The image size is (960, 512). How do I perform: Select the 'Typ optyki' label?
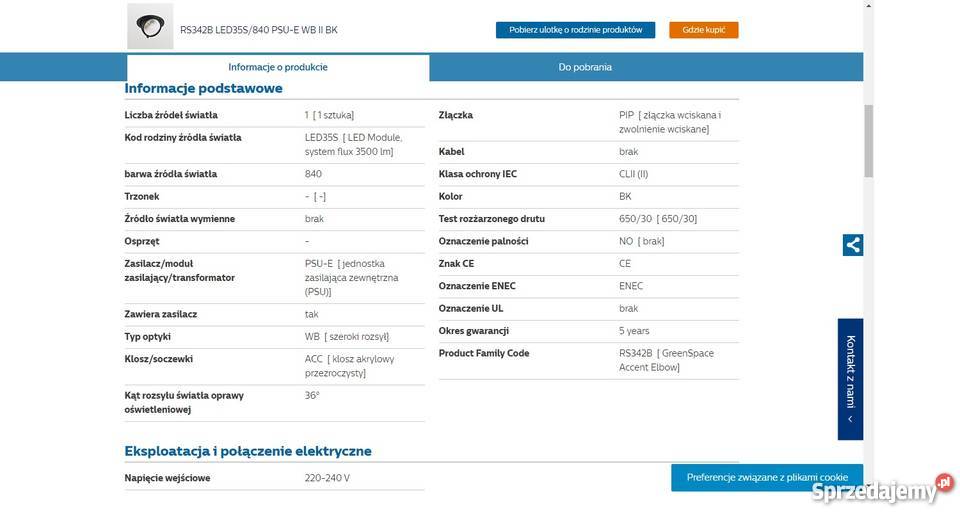click(x=147, y=337)
